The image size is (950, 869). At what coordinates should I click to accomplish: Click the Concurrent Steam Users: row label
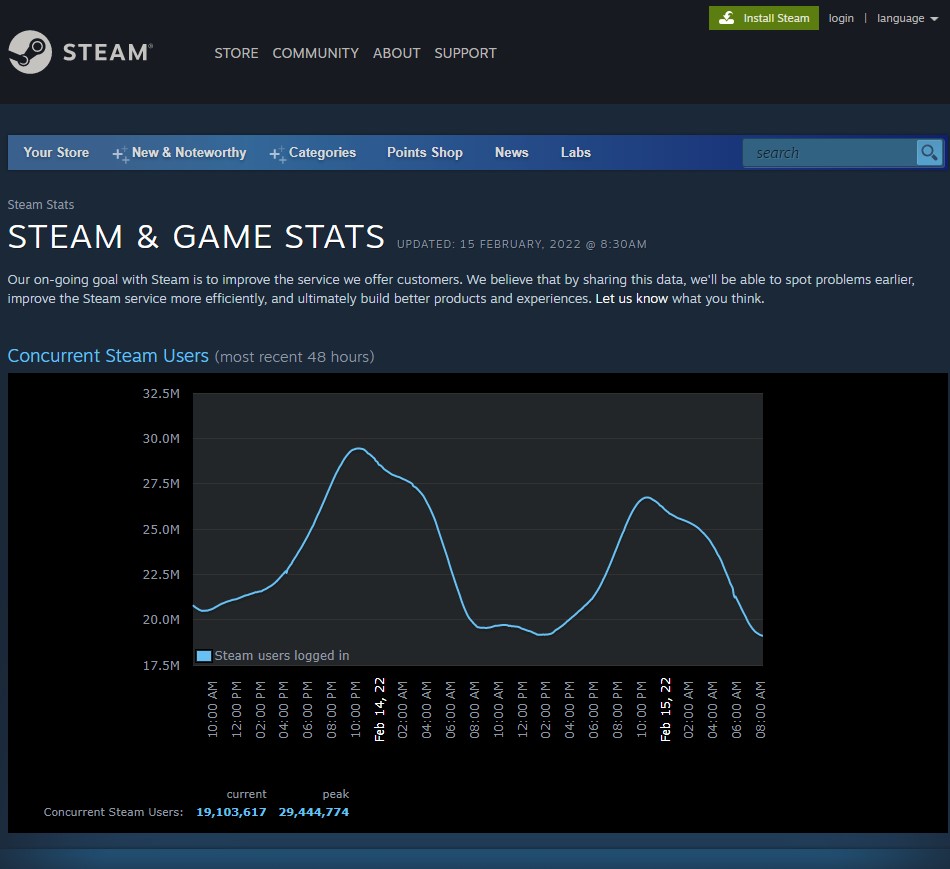click(113, 812)
